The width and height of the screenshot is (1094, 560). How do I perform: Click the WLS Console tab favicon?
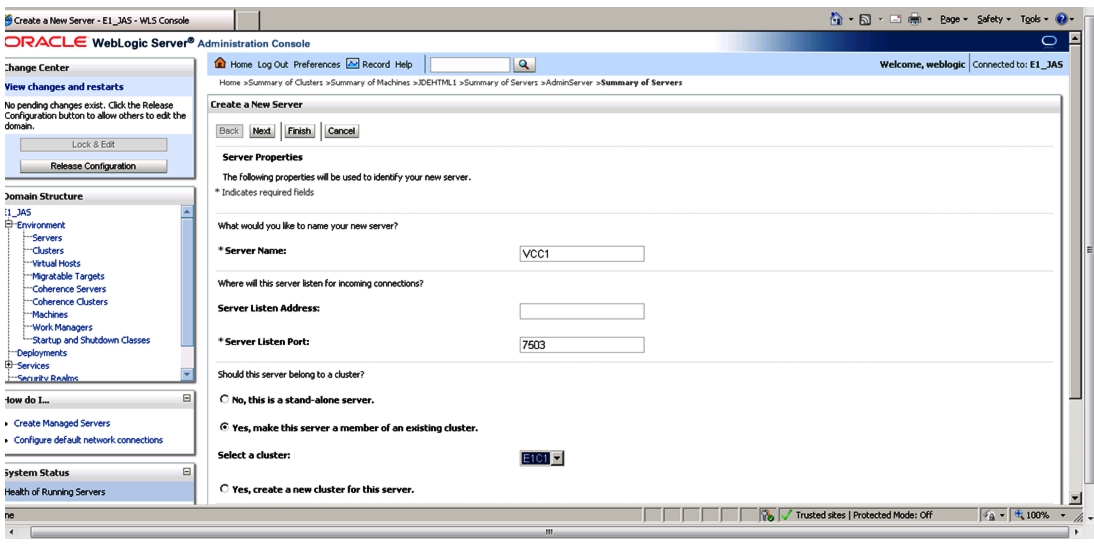pos(8,20)
